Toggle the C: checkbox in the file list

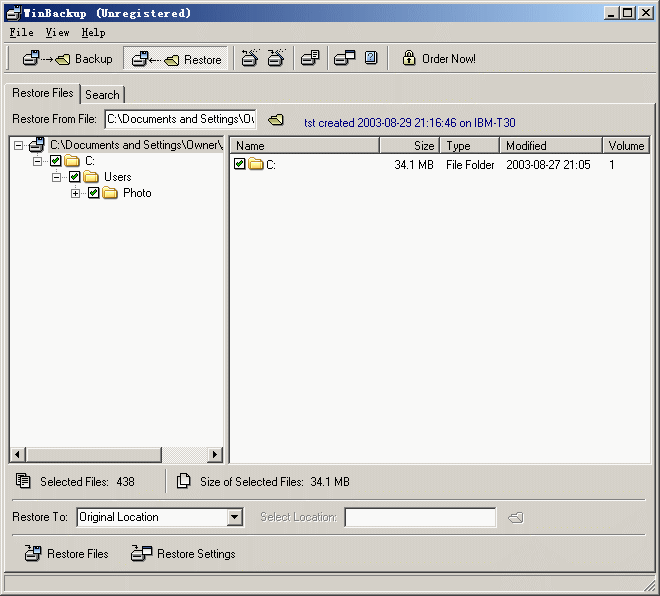point(240,164)
